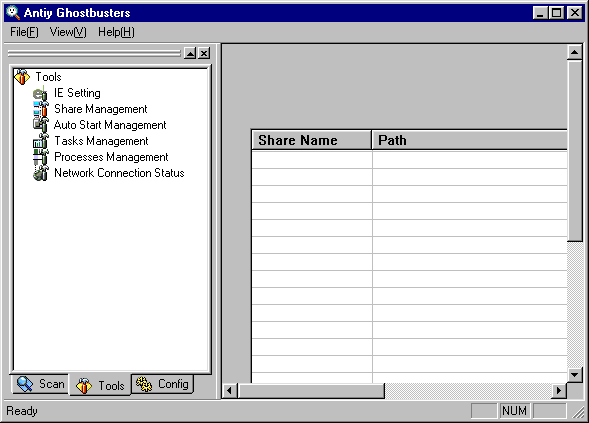Viewport: 589px width, 423px height.
Task: Click the Auto Start Management icon
Action: (41, 125)
